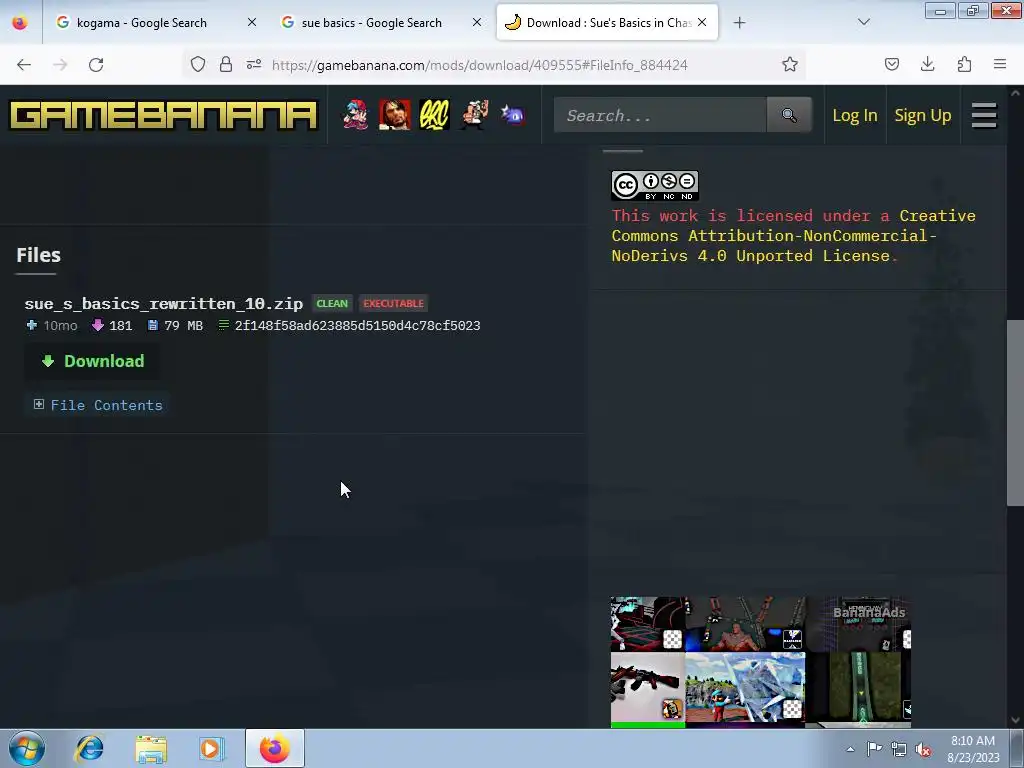Click the 10mo upload age
This screenshot has width=1024, height=768.
pos(60,325)
